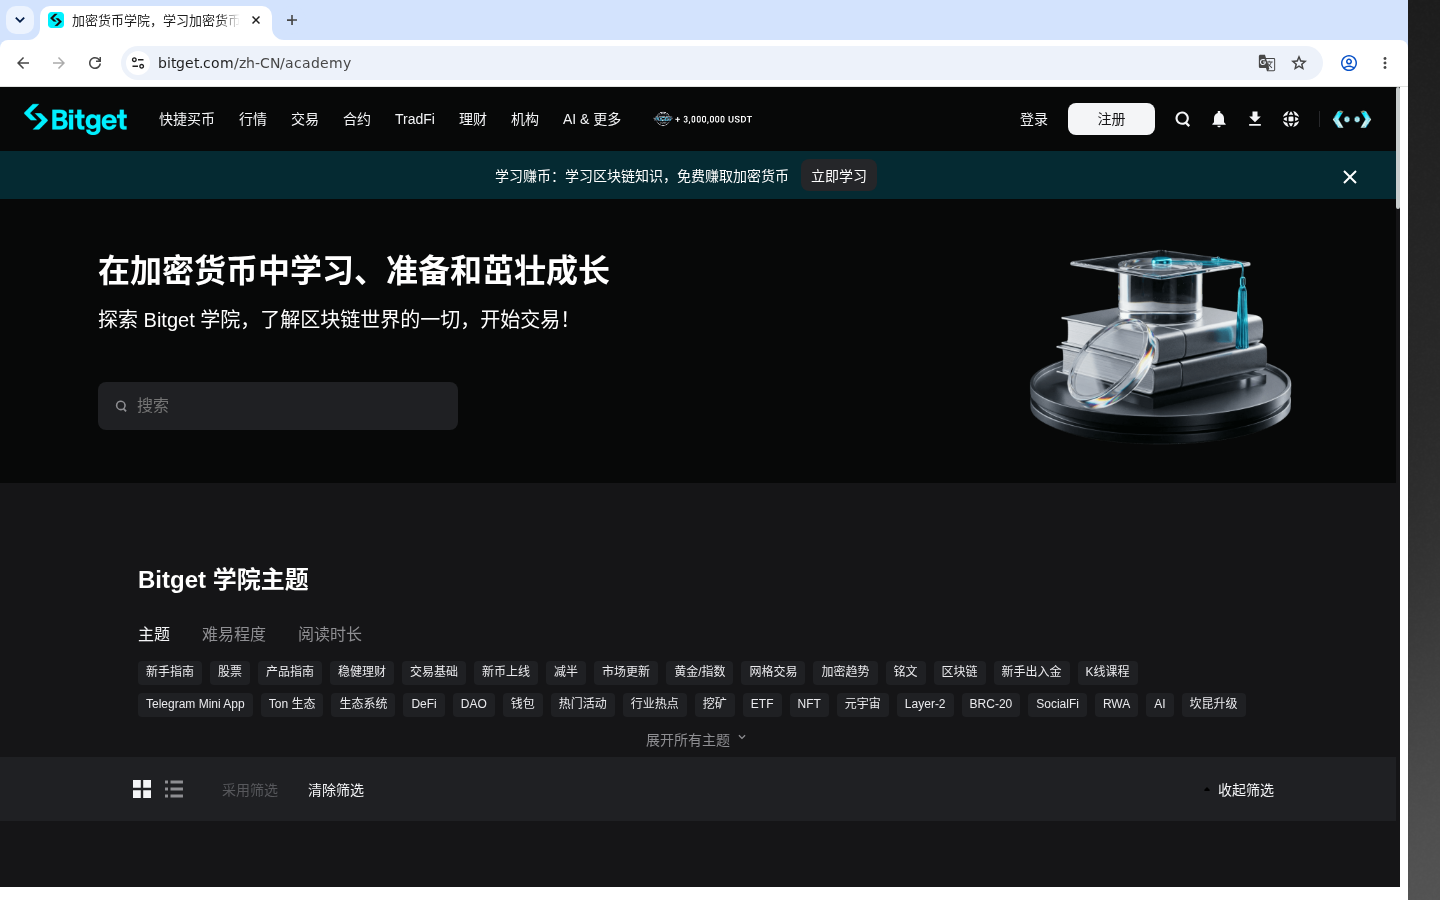Click the Bitget logo
The width and height of the screenshot is (1440, 900).
tap(76, 119)
